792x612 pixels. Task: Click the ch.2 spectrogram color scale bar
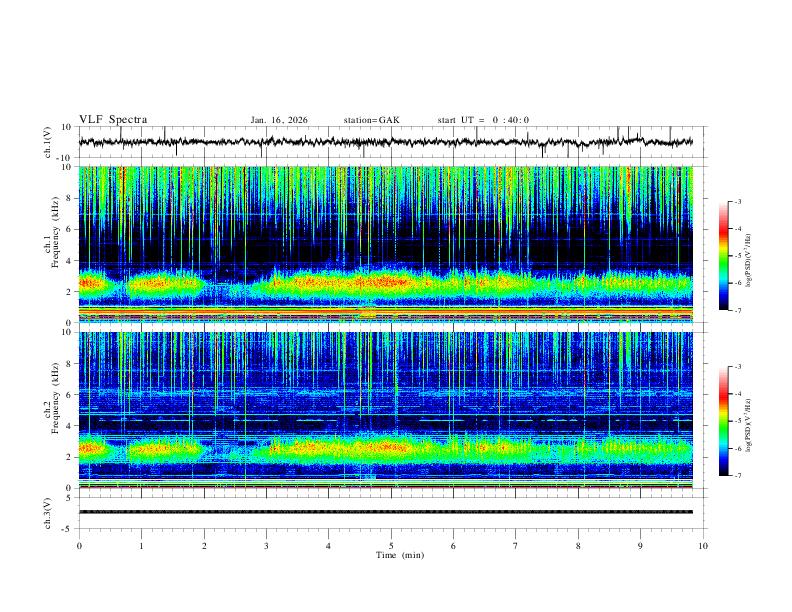pyautogui.click(x=723, y=421)
